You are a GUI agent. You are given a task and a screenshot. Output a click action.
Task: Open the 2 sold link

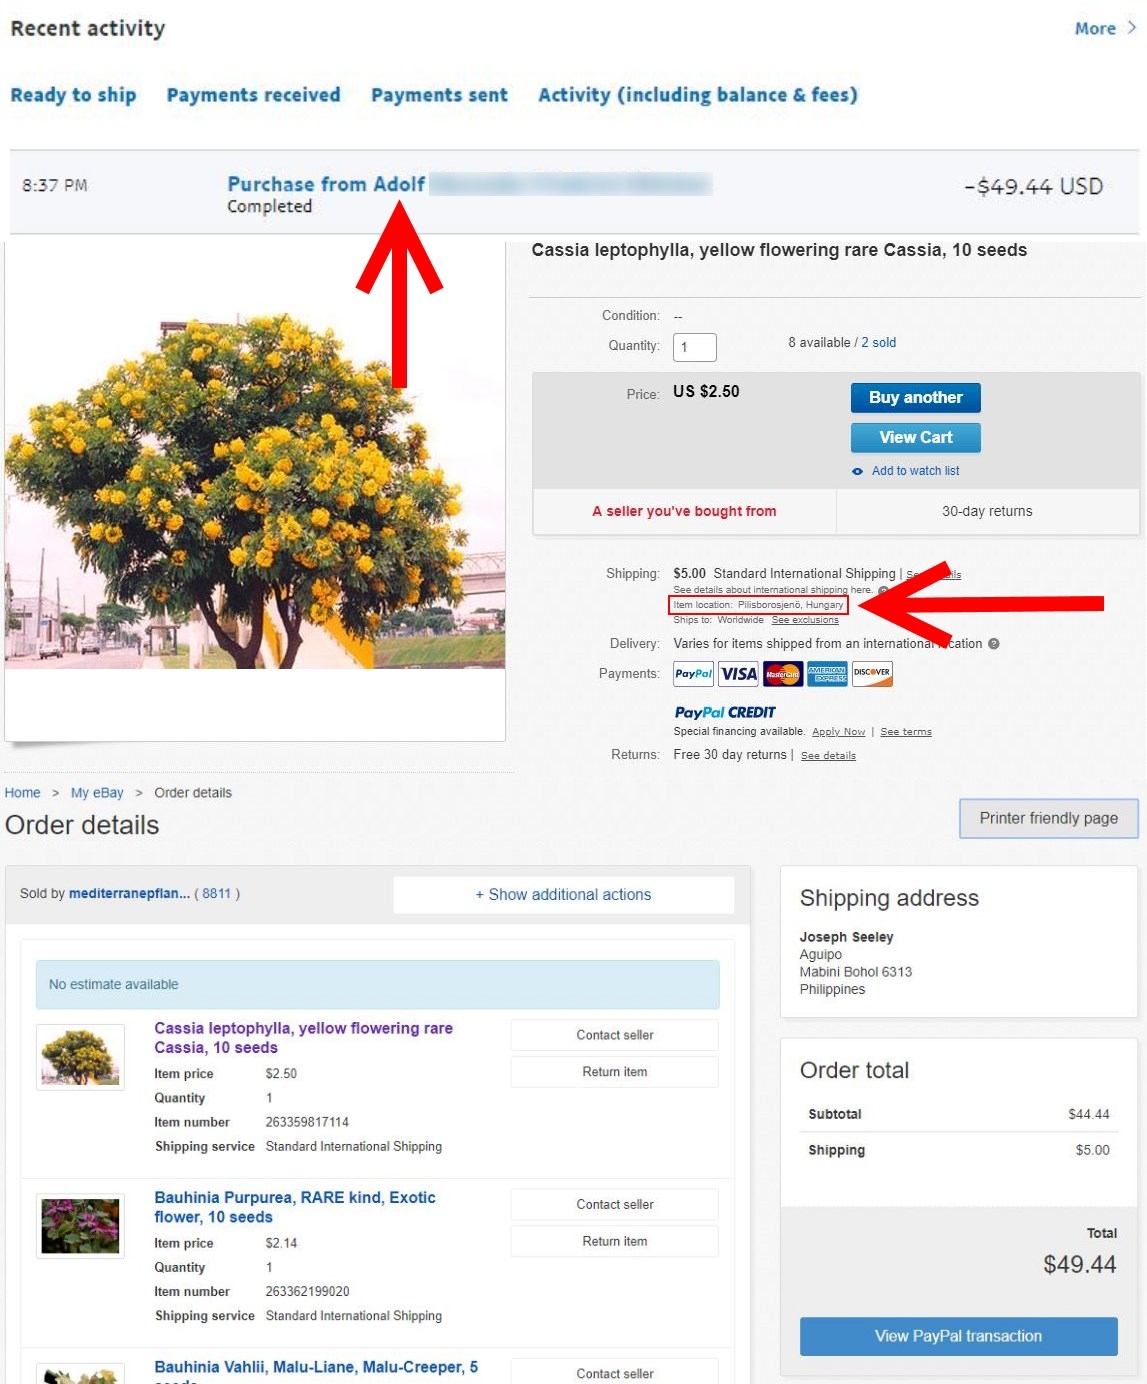[x=879, y=342]
